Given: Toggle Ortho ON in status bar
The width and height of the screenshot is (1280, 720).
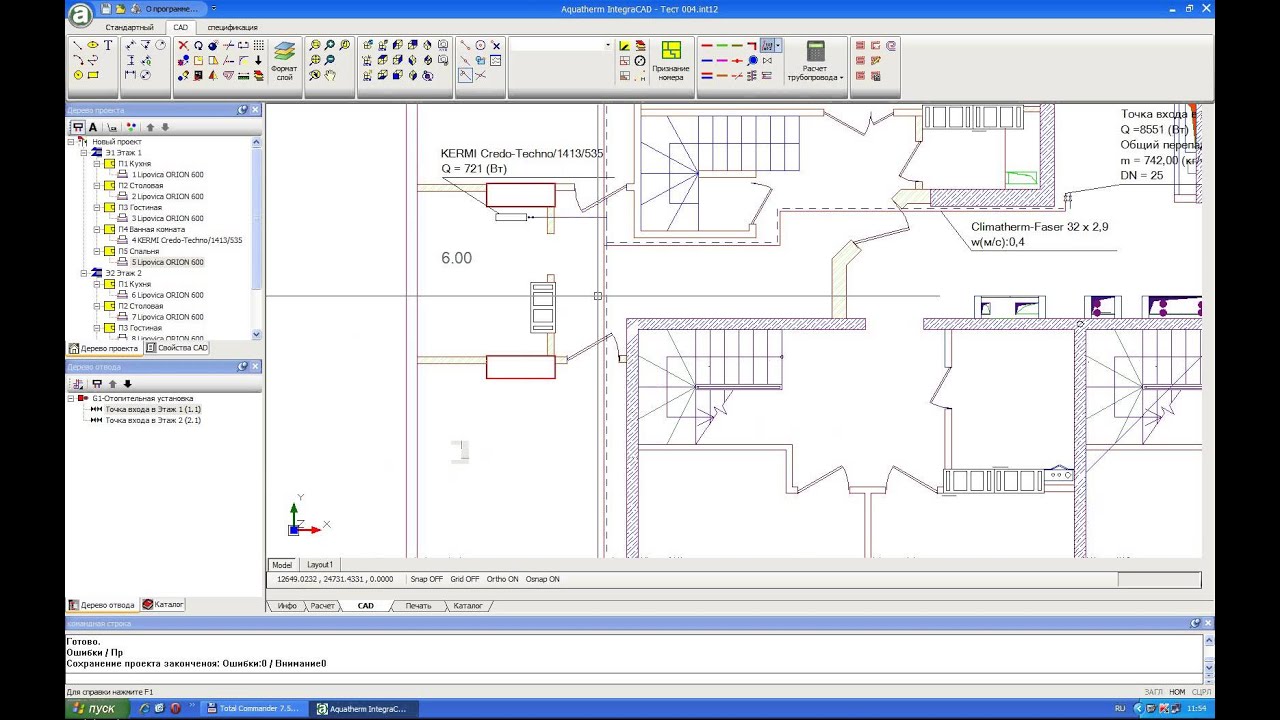Looking at the screenshot, I should coord(503,579).
